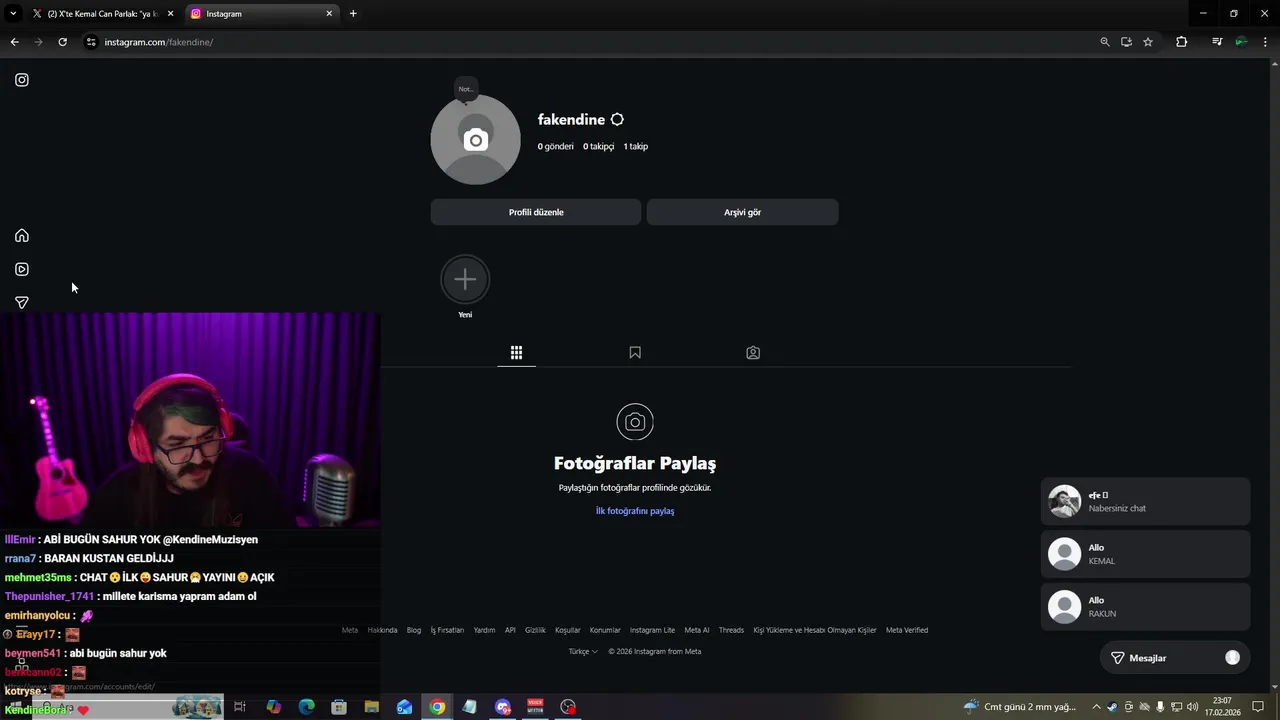Open zoom magnifier icon in address bar
The image size is (1280, 720).
click(x=1105, y=42)
